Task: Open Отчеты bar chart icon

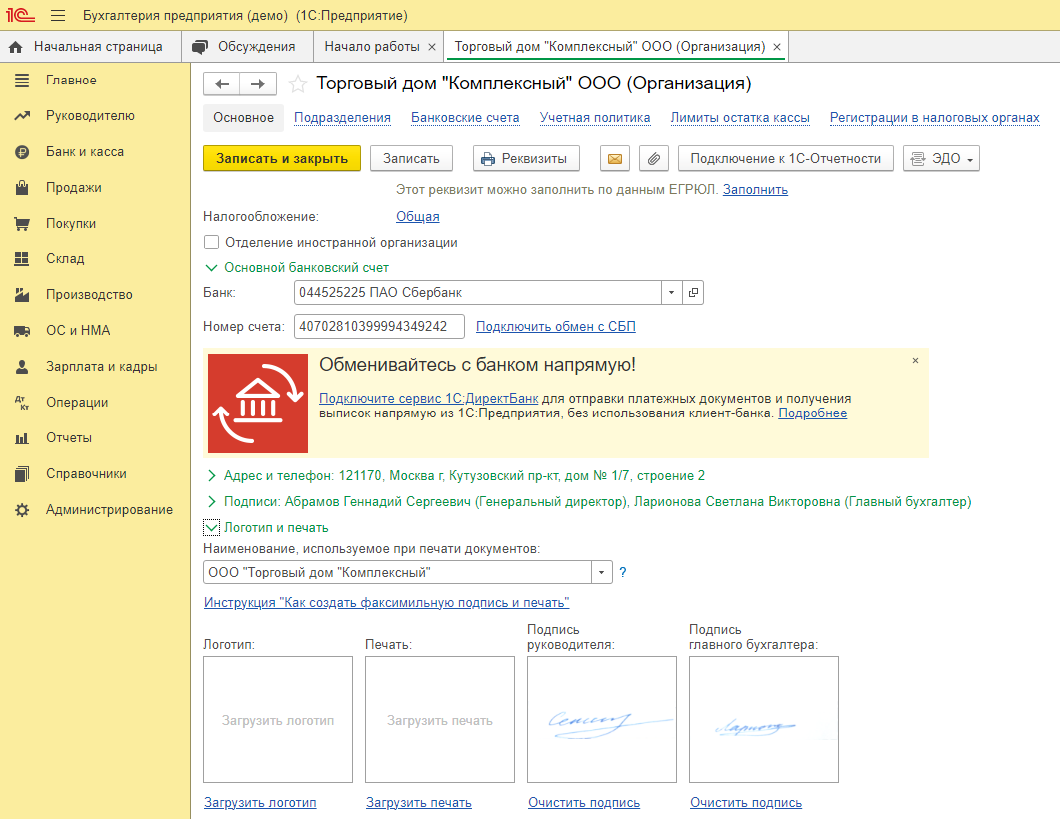Action: pyautogui.click(x=22, y=438)
